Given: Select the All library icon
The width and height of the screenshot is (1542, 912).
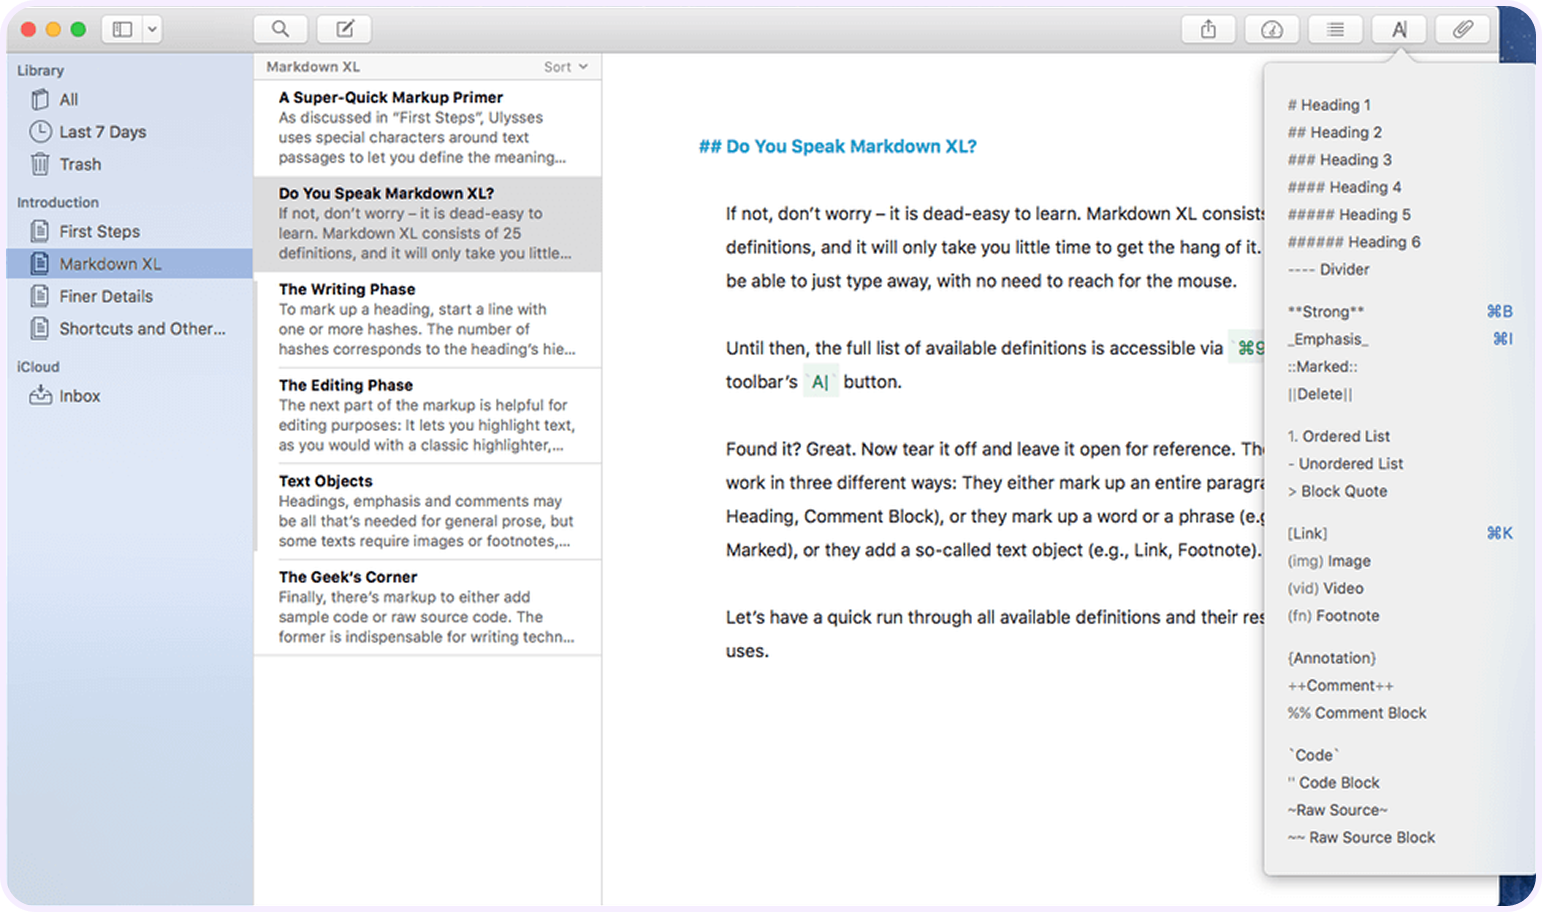Looking at the screenshot, I should pos(40,99).
